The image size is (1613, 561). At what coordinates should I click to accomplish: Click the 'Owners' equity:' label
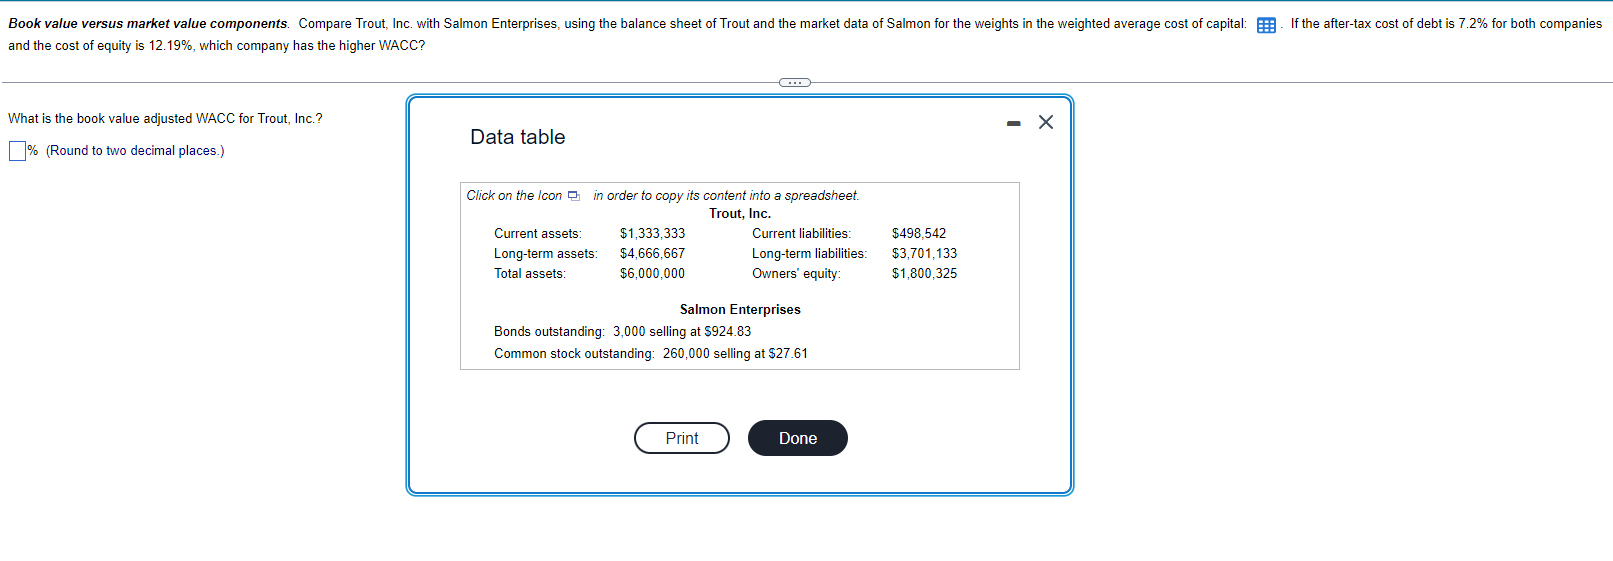796,273
